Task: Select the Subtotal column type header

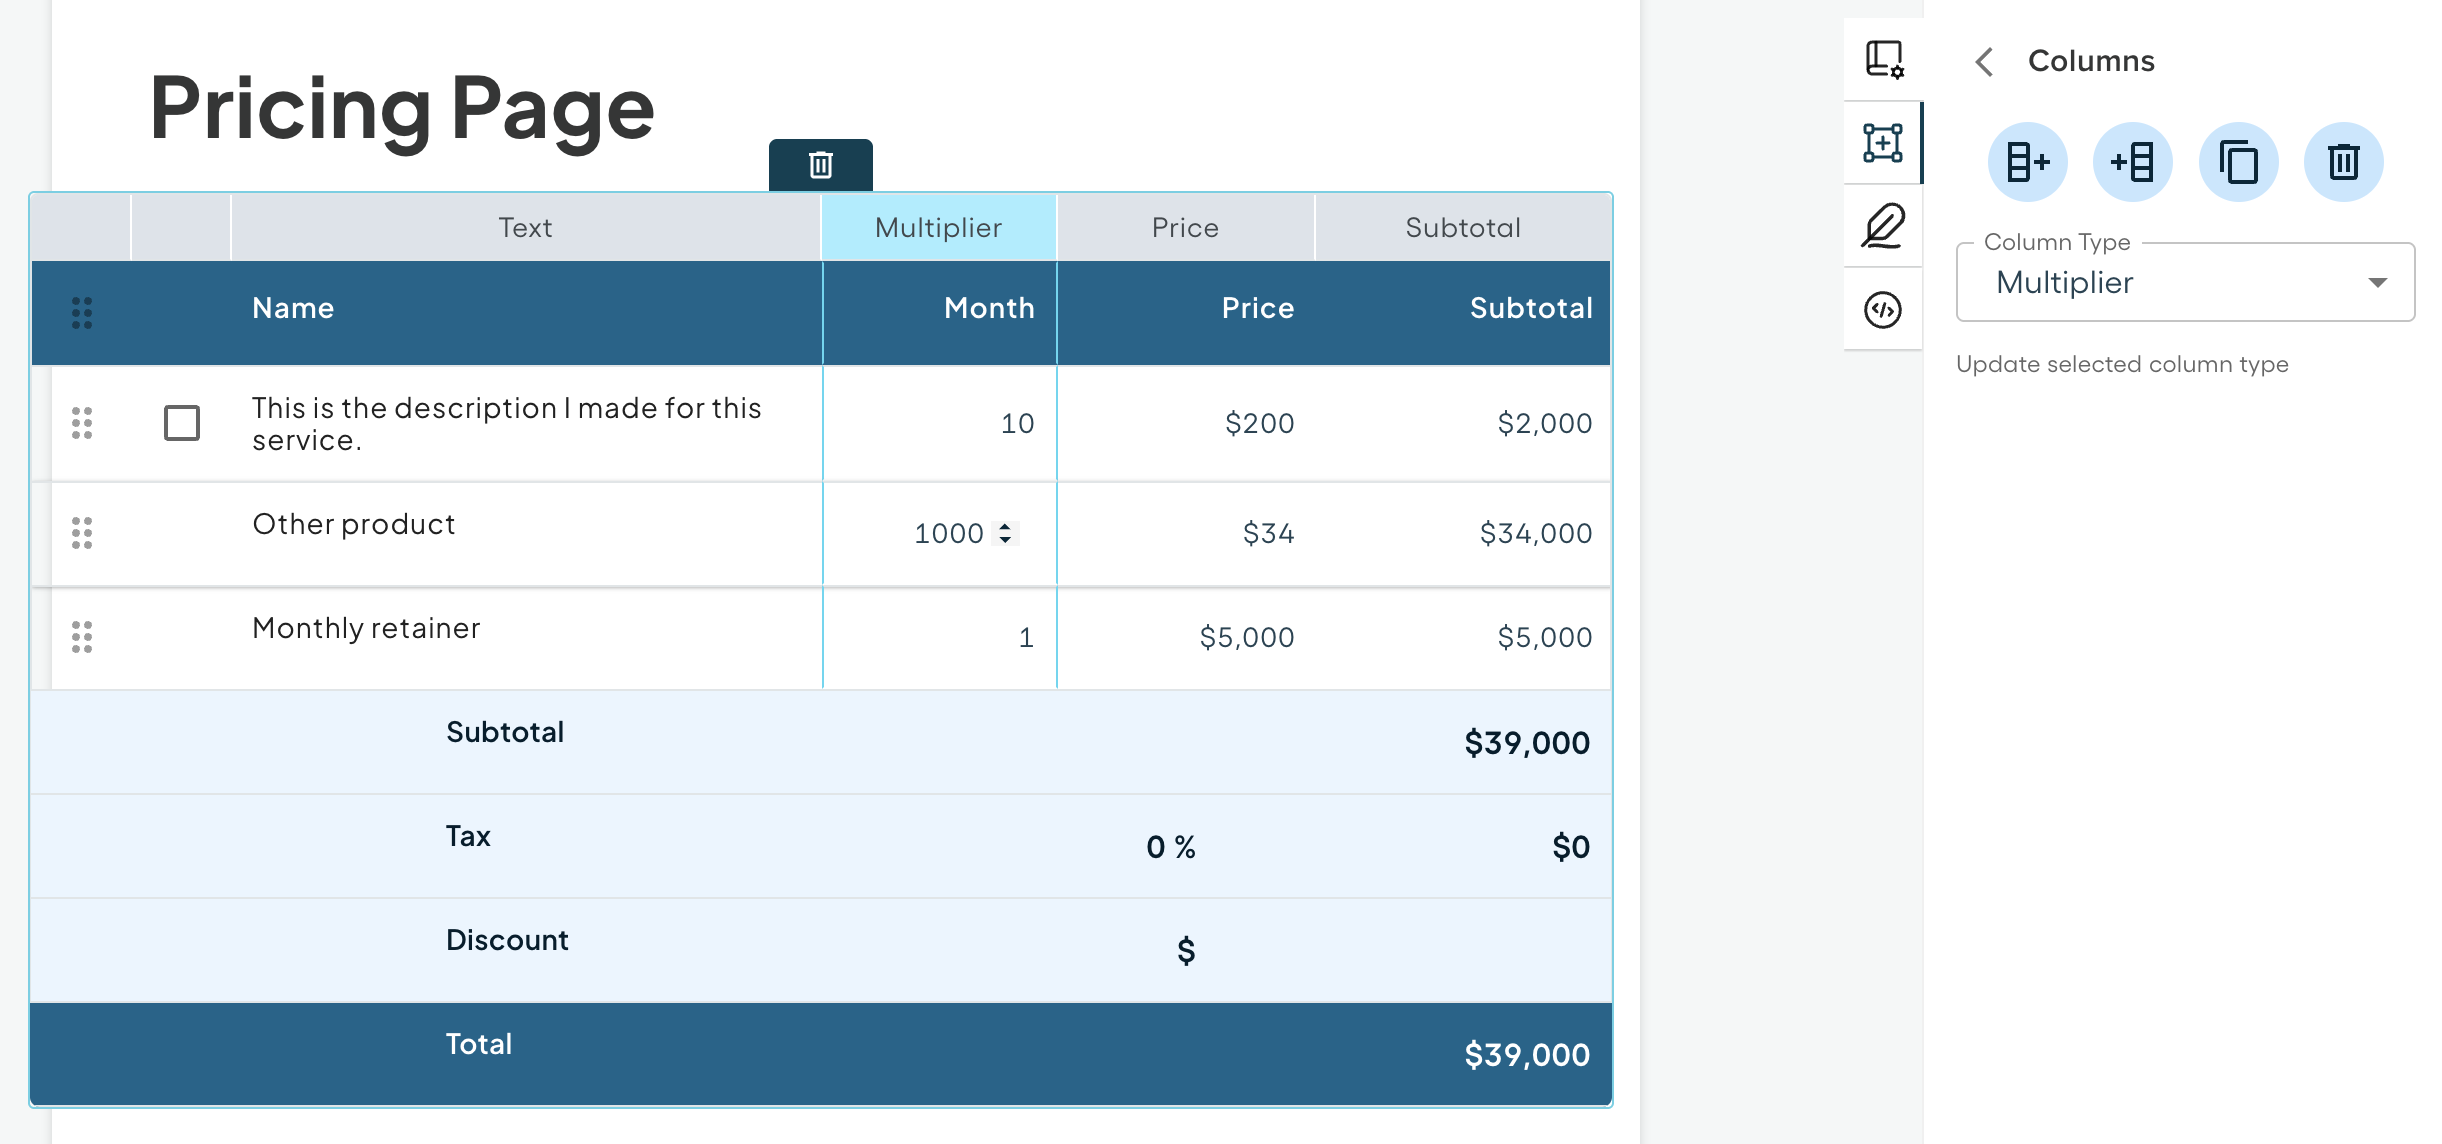Action: tap(1463, 228)
